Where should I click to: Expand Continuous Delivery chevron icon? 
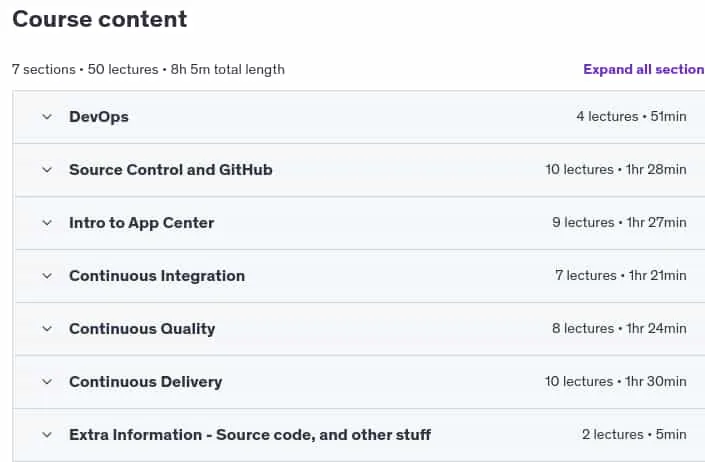click(47, 382)
